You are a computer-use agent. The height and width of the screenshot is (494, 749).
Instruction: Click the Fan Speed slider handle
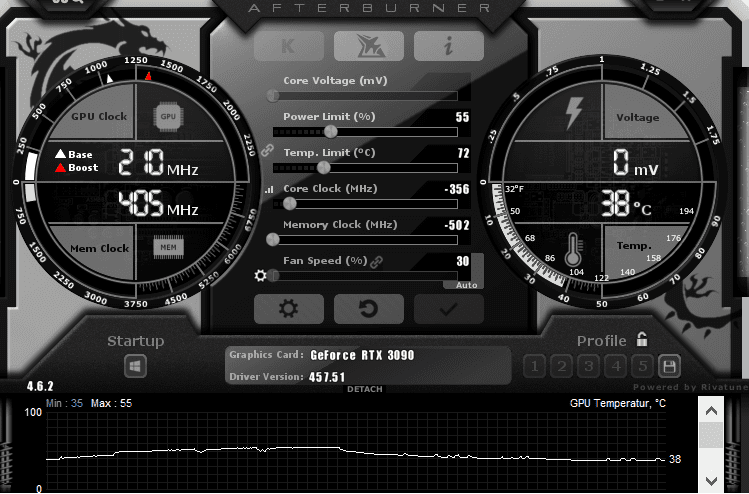pyautogui.click(x=273, y=276)
